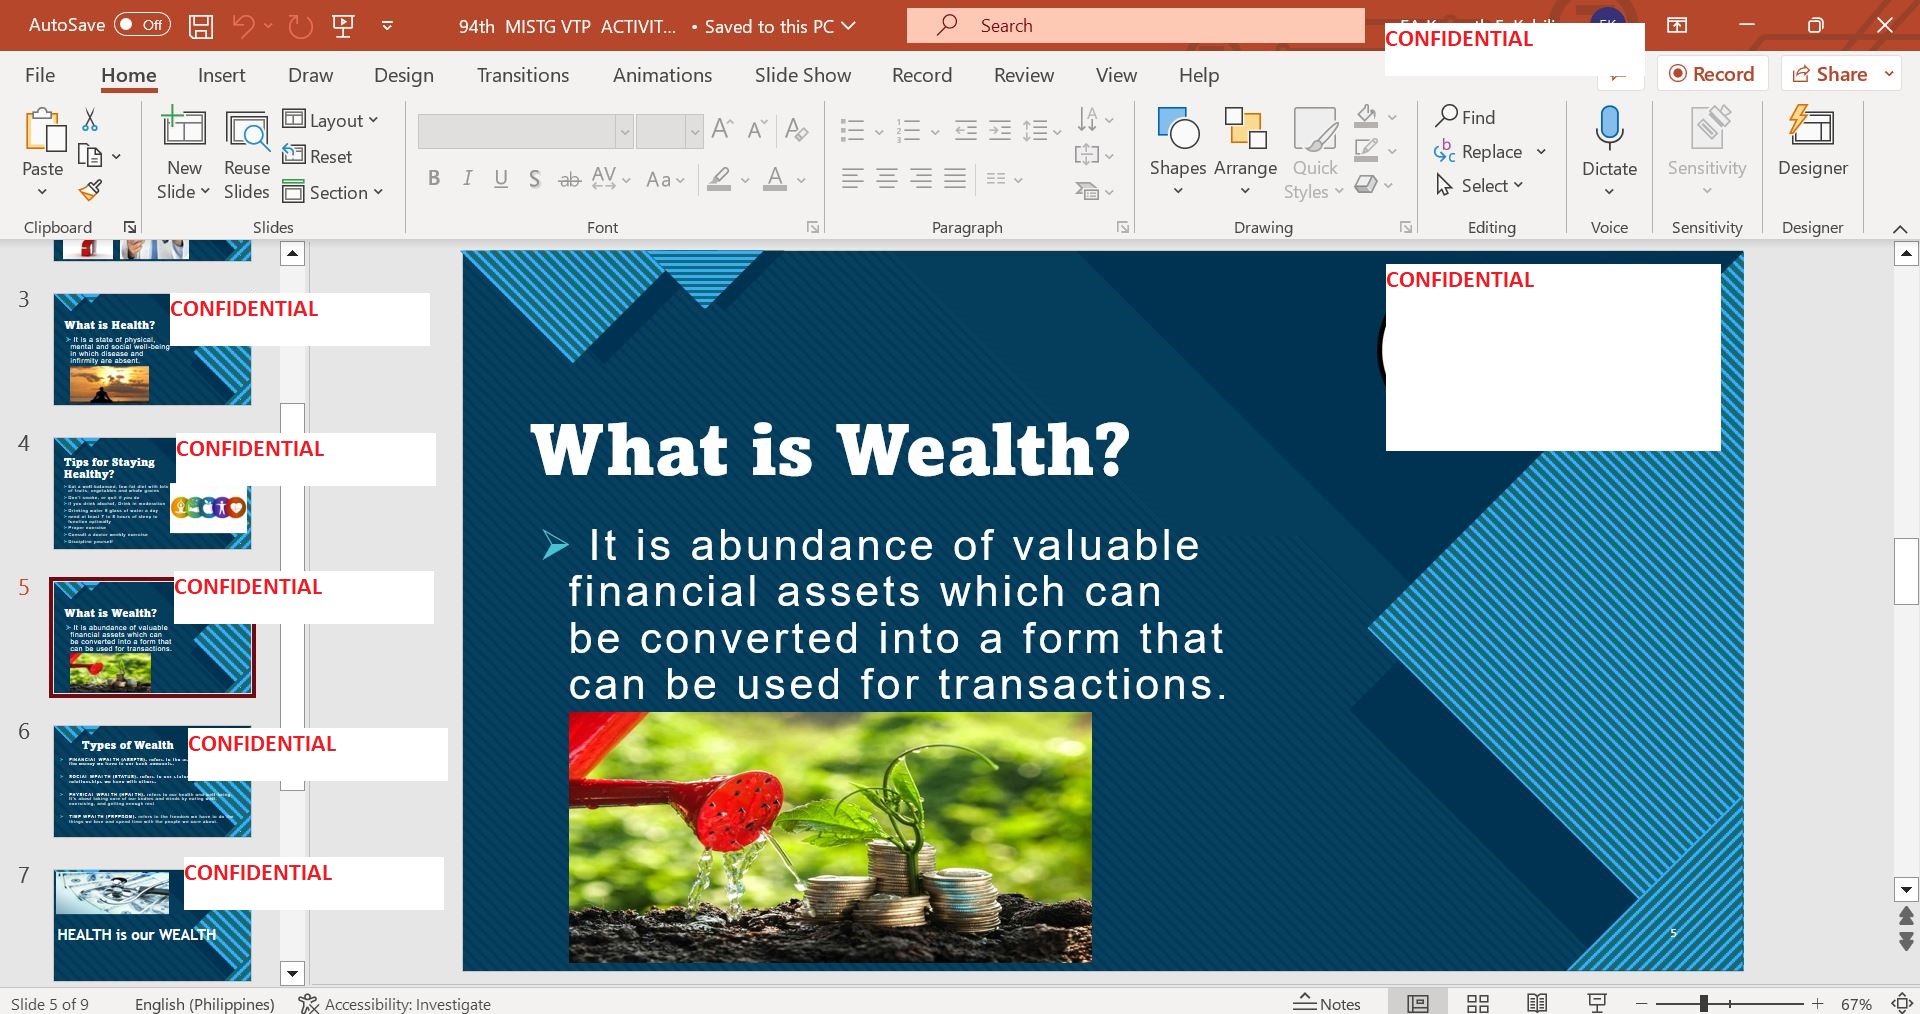Decrease list indent level
This screenshot has width=1920, height=1014.
click(x=965, y=130)
